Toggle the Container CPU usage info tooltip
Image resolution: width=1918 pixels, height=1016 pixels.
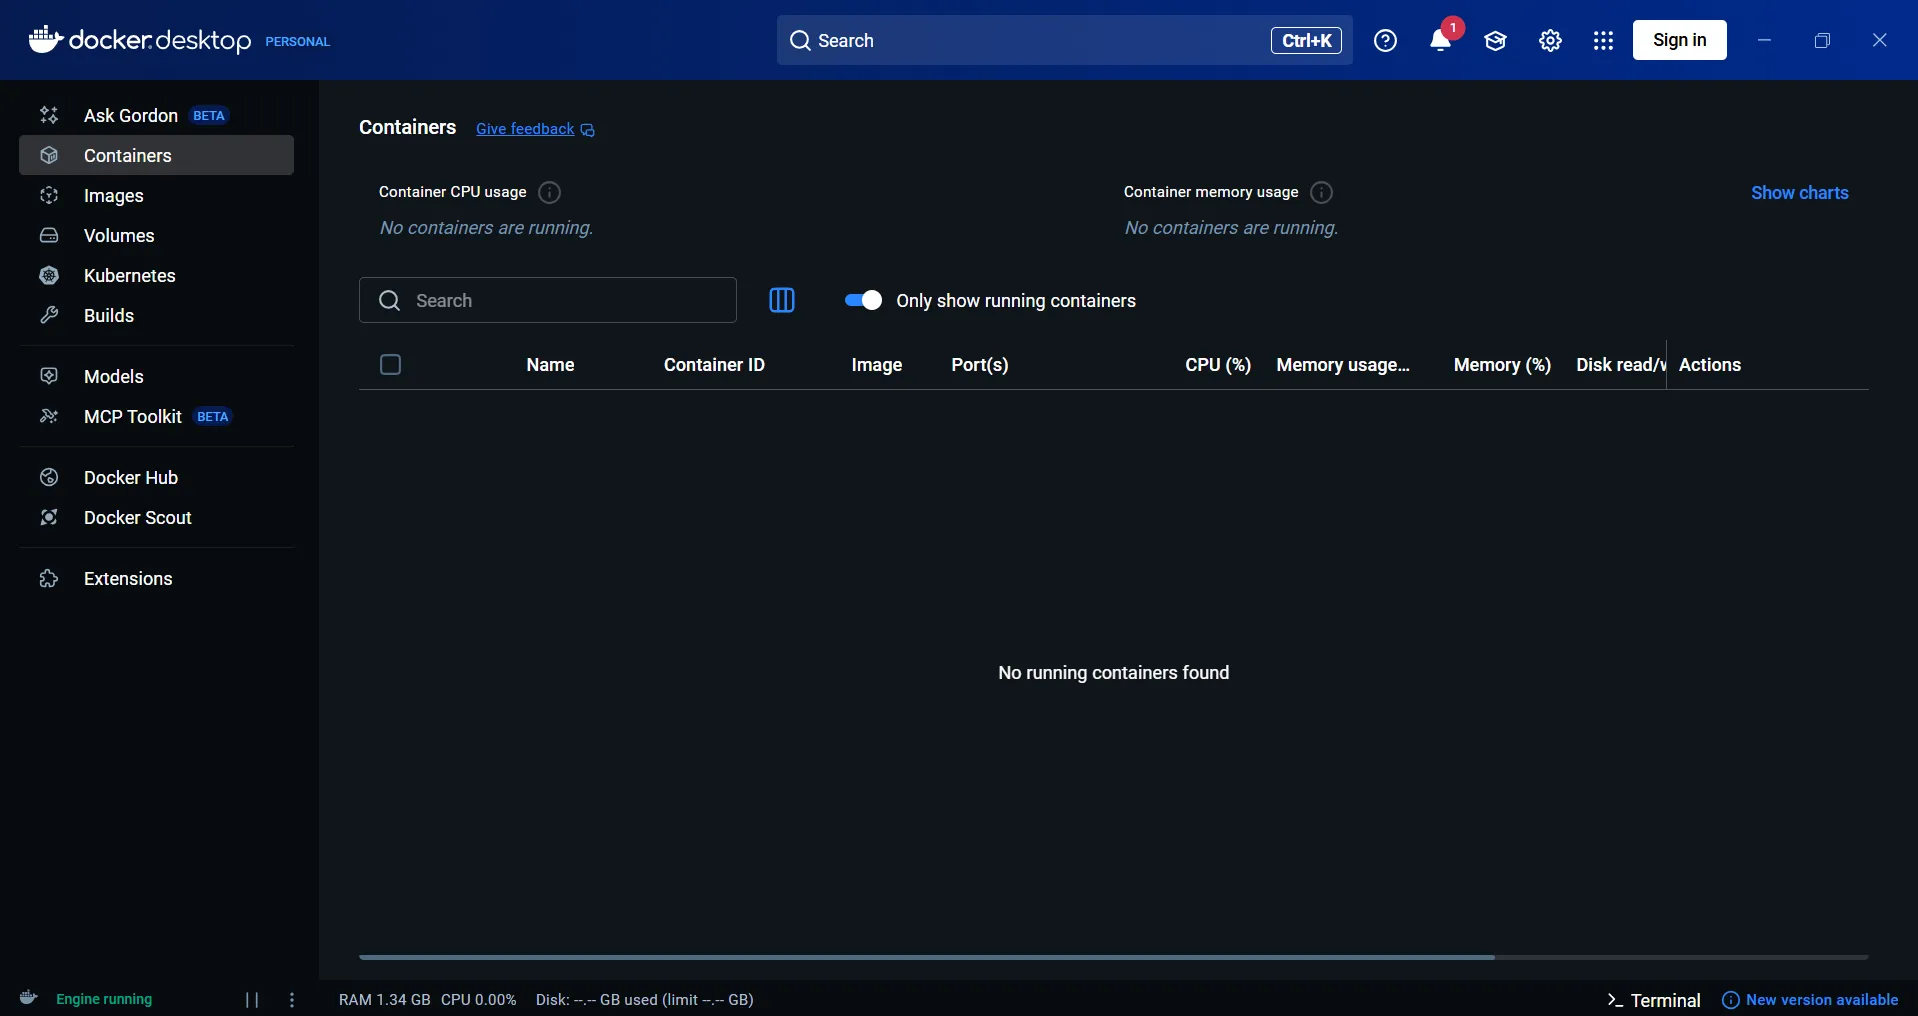click(549, 192)
